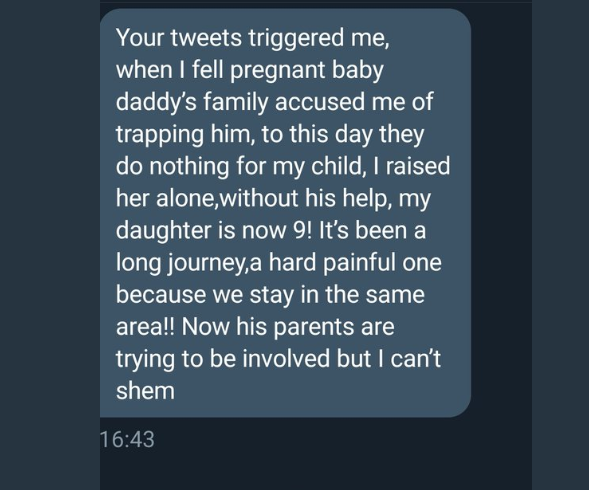
Task: Click the word "involved" in the message
Action: tap(287, 359)
